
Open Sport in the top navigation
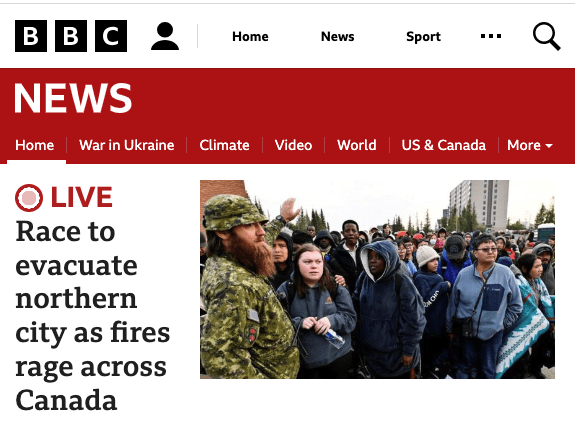click(423, 37)
